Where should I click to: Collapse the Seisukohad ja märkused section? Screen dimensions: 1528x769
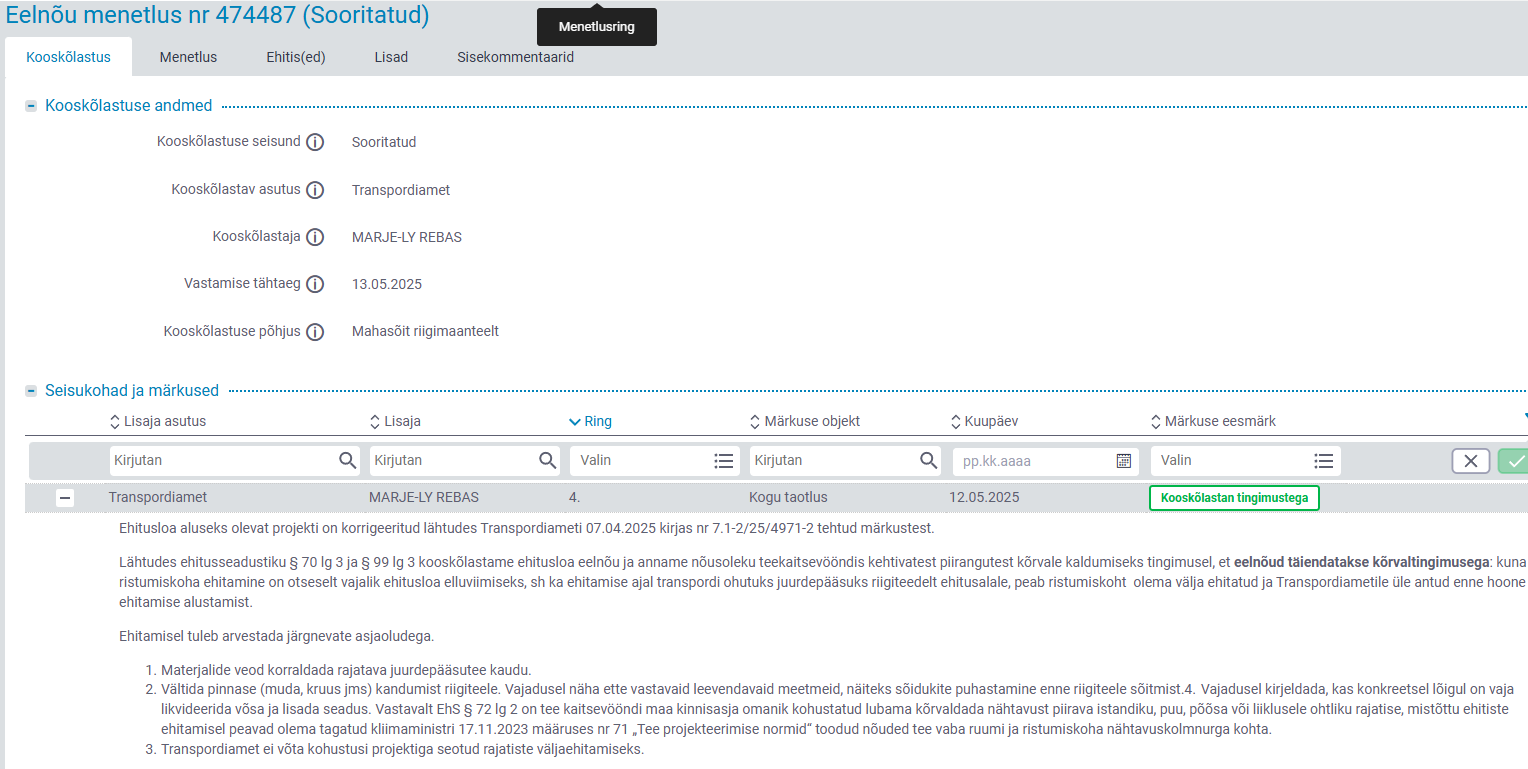(31, 391)
